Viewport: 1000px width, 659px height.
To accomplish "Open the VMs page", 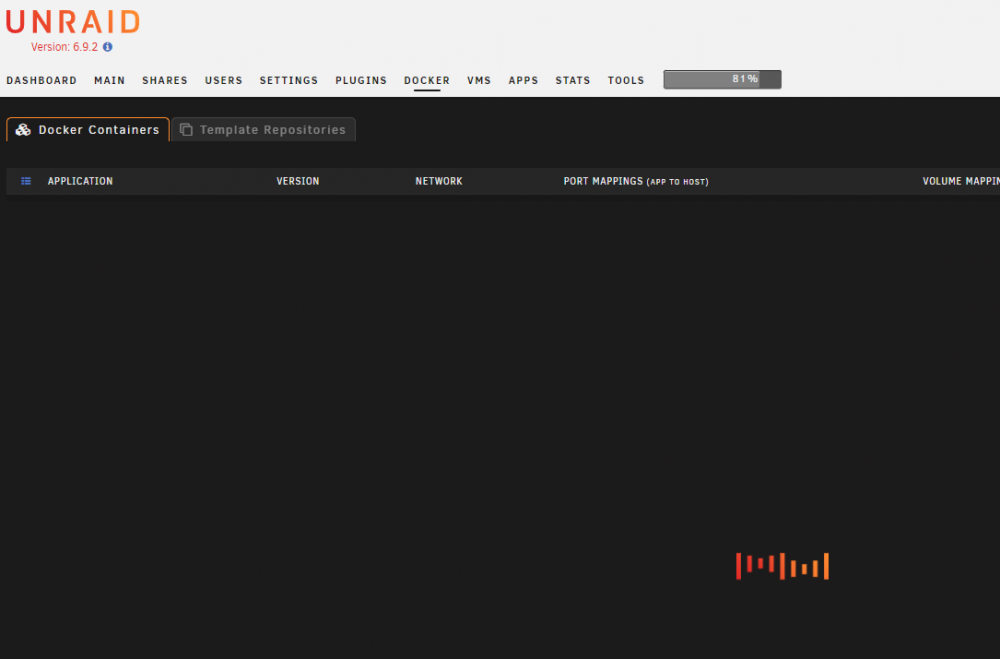I will [479, 80].
